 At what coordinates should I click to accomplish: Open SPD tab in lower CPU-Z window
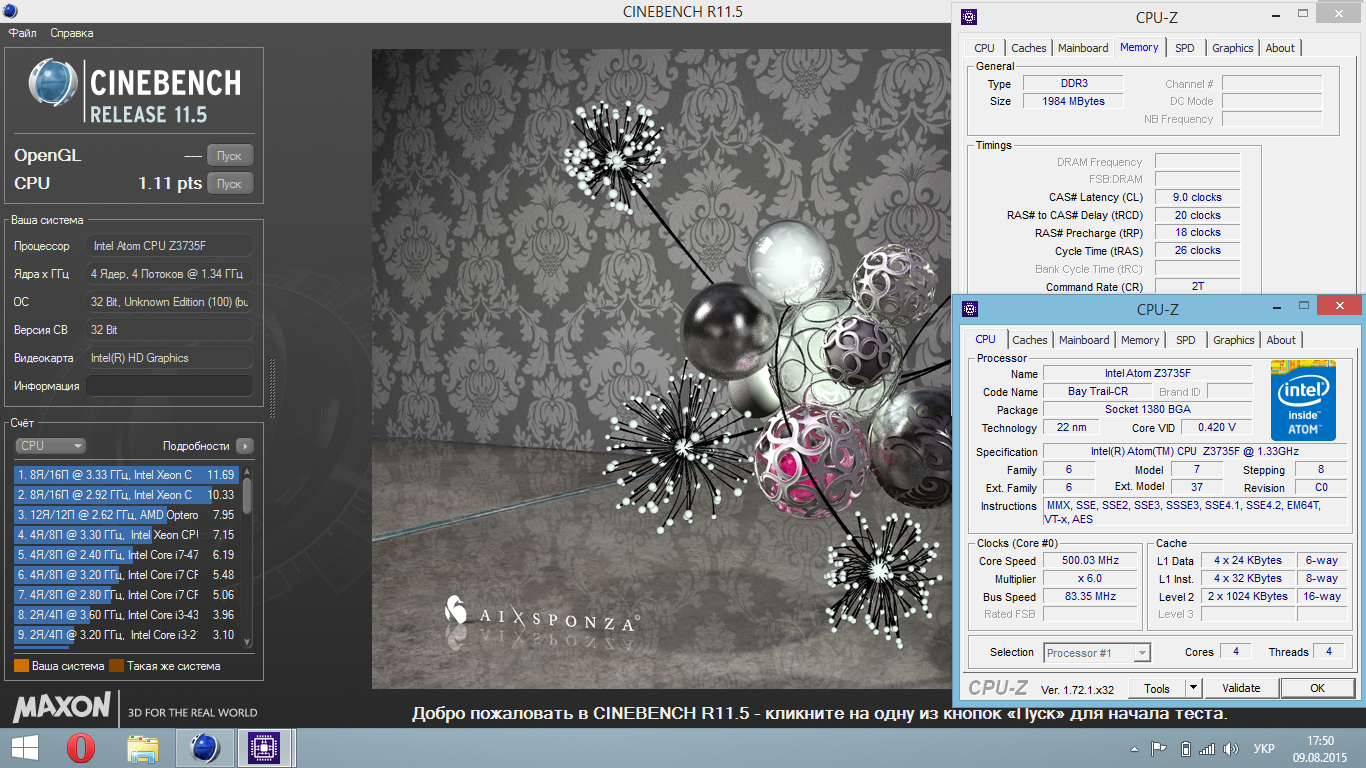tap(1185, 340)
